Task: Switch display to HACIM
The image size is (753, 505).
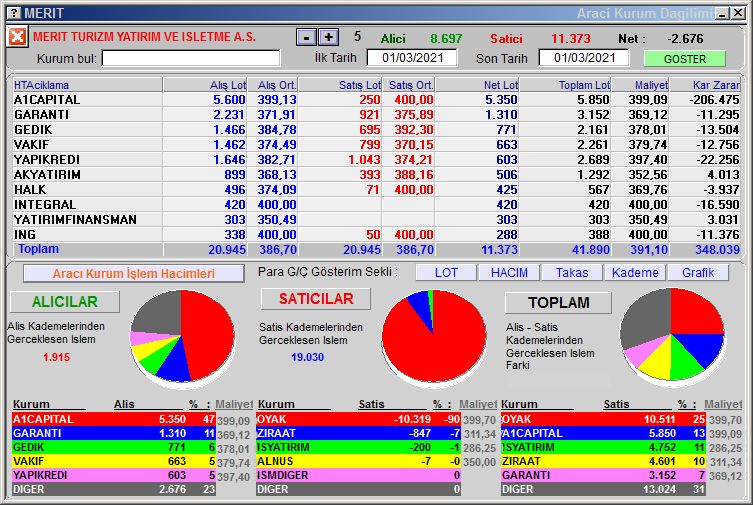Action: (509, 273)
